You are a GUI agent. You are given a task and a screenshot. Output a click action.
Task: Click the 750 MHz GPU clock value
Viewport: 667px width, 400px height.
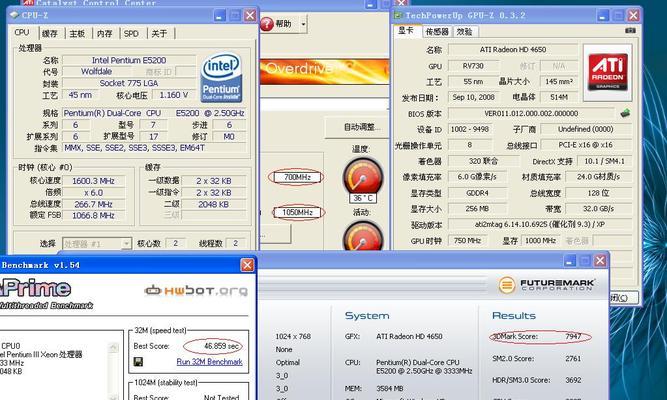click(467, 241)
